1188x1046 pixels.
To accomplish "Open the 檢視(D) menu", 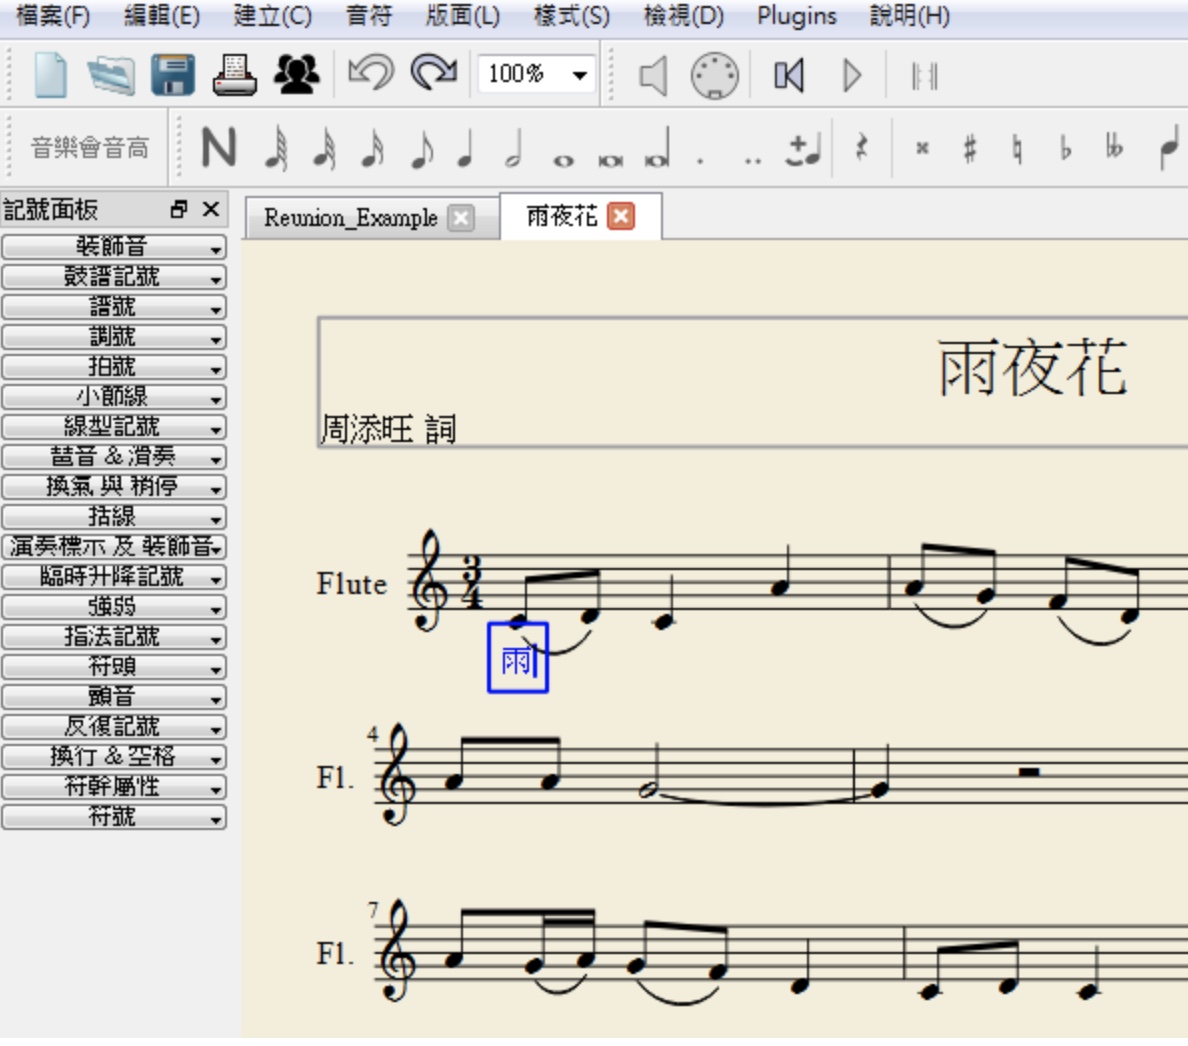I will (x=683, y=16).
